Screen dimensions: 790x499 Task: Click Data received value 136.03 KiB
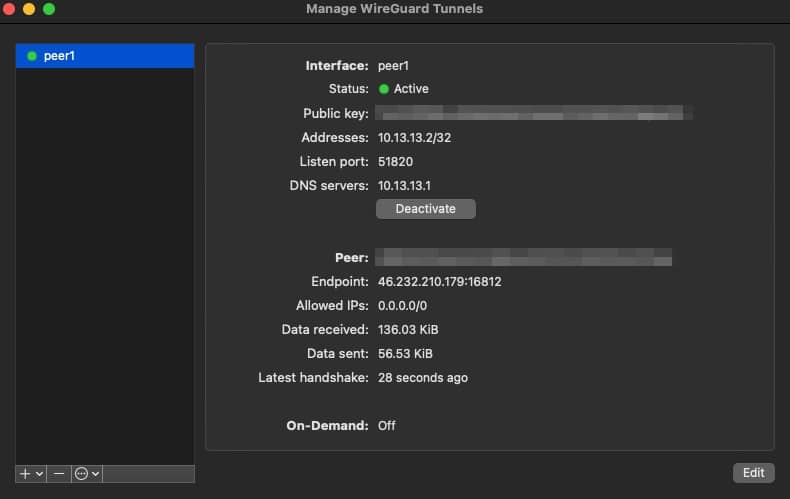(x=408, y=330)
